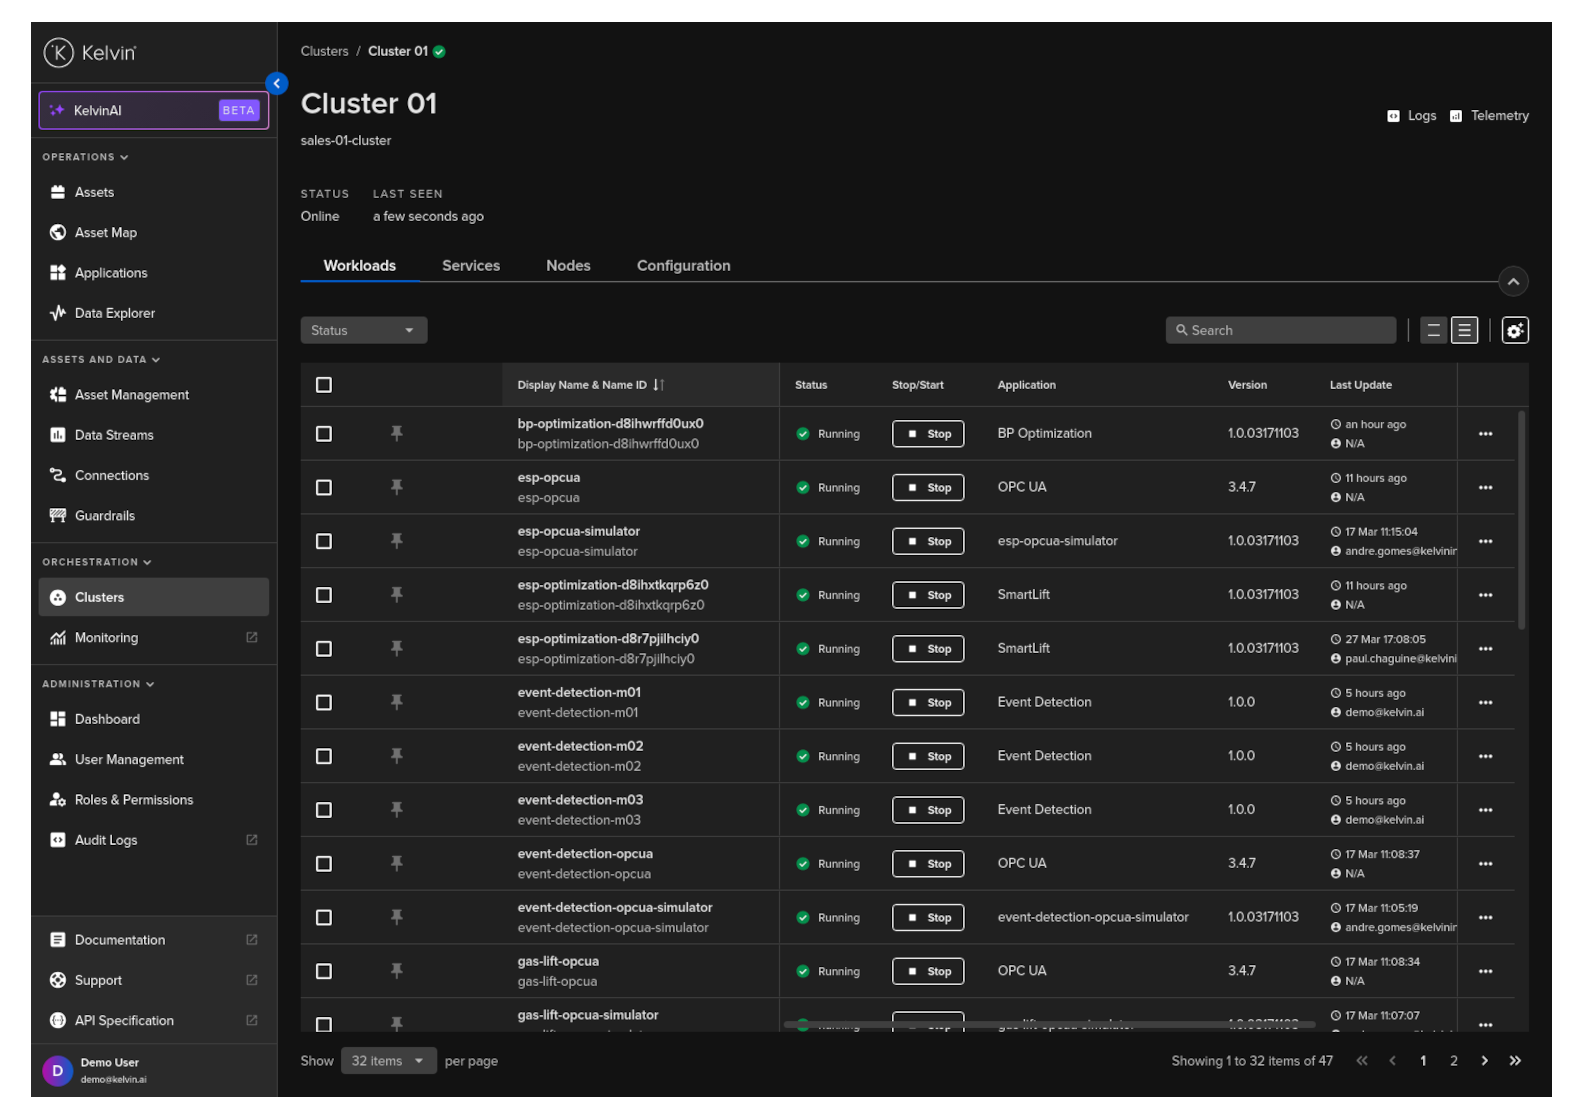Collapse the cluster header with chevron
The image size is (1584, 1120).
click(1513, 282)
